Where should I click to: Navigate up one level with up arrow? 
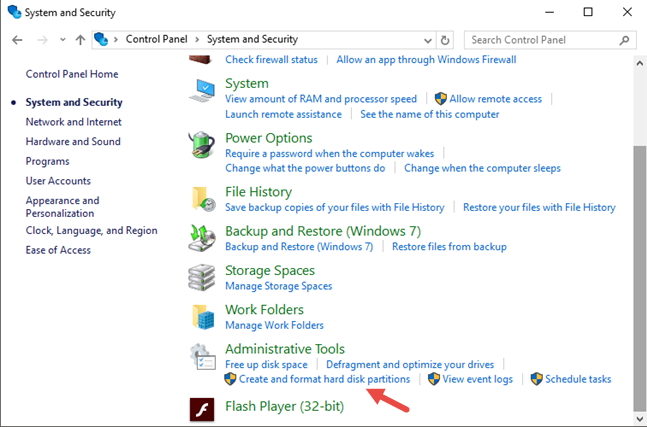coord(80,40)
